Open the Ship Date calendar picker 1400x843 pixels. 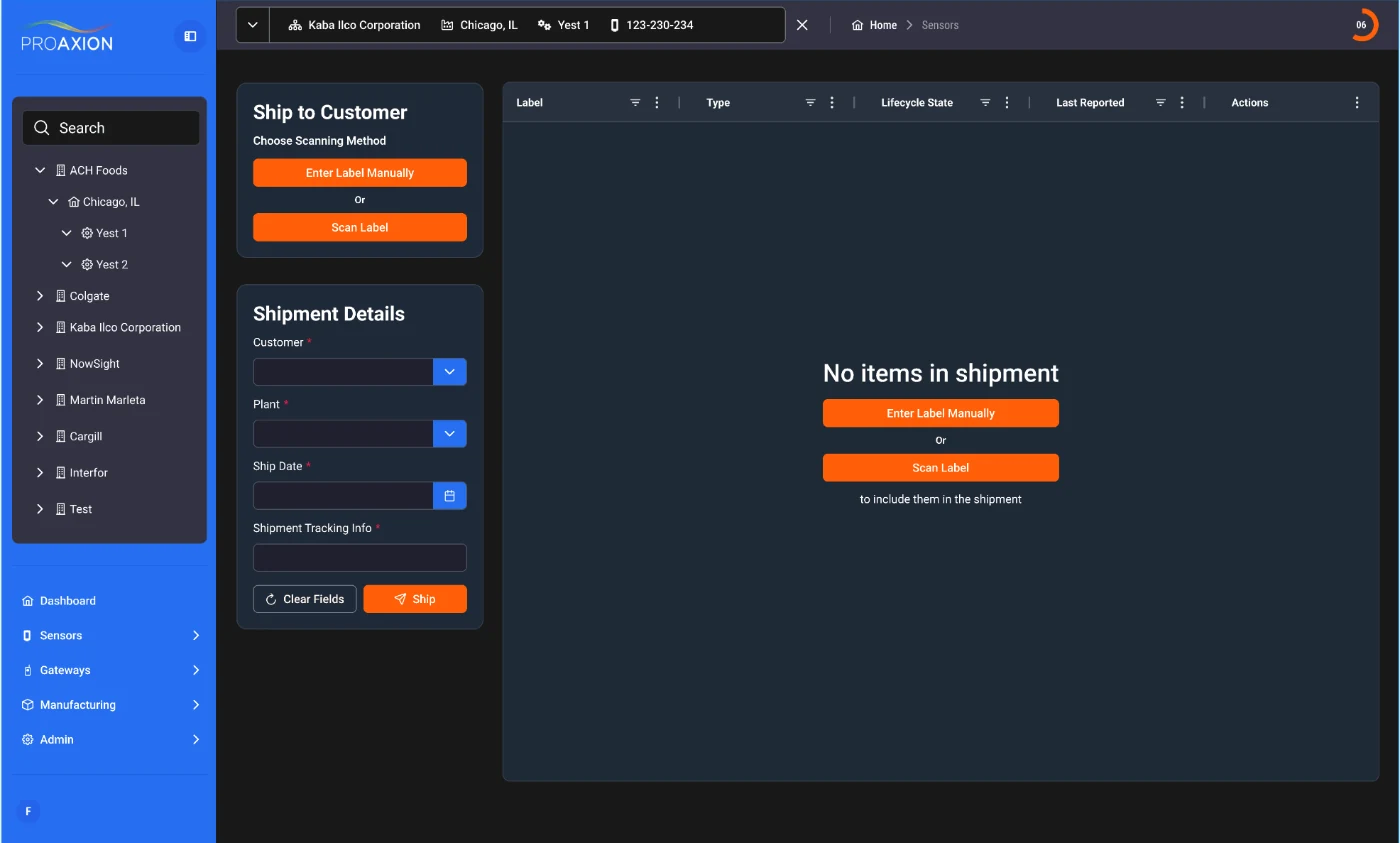coord(449,496)
